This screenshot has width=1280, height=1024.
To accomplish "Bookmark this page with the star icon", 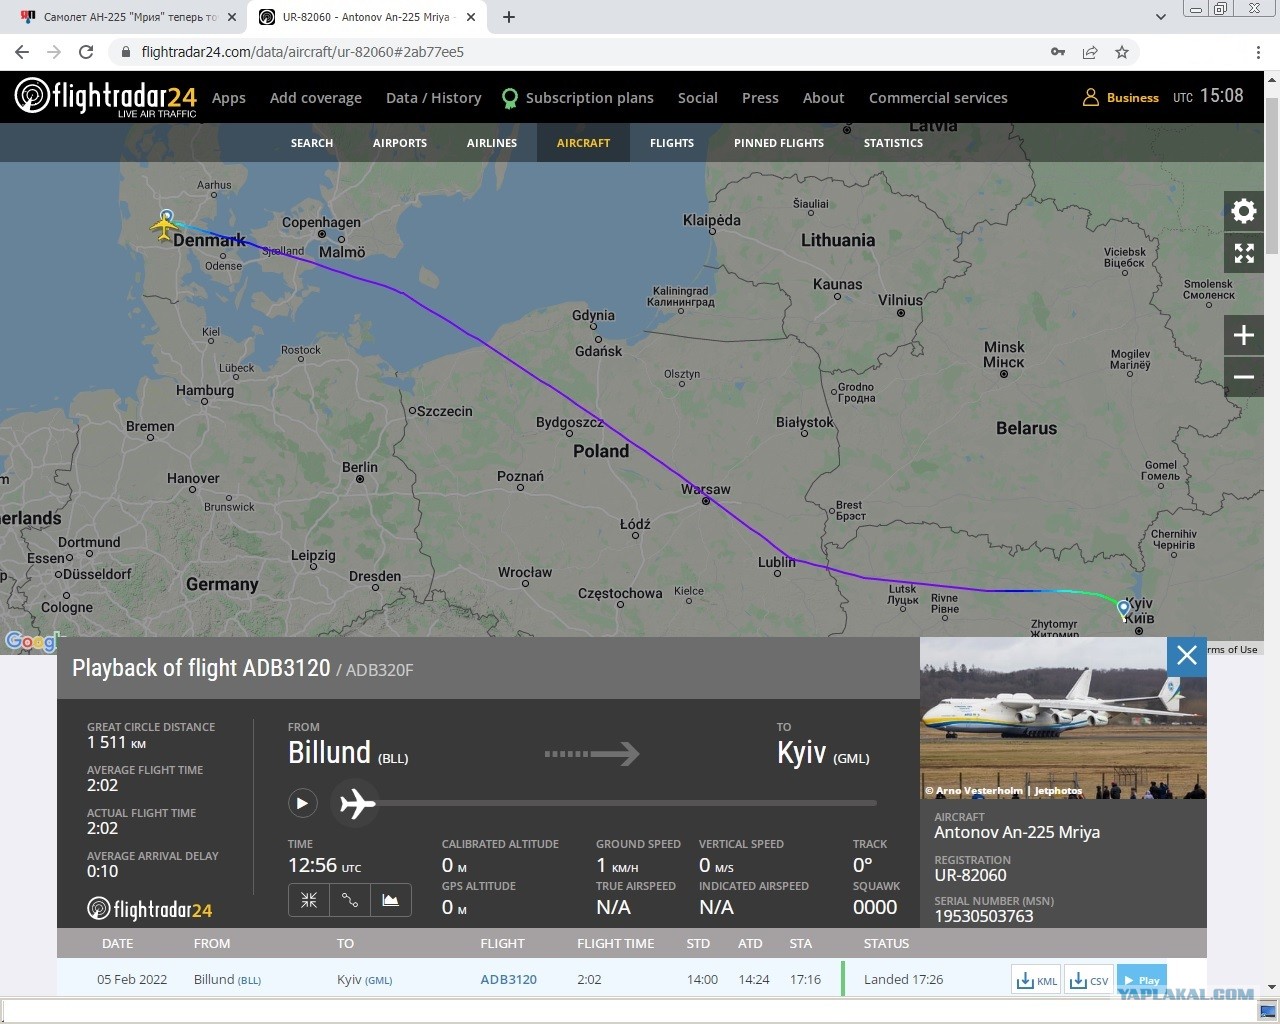I will pyautogui.click(x=1122, y=52).
